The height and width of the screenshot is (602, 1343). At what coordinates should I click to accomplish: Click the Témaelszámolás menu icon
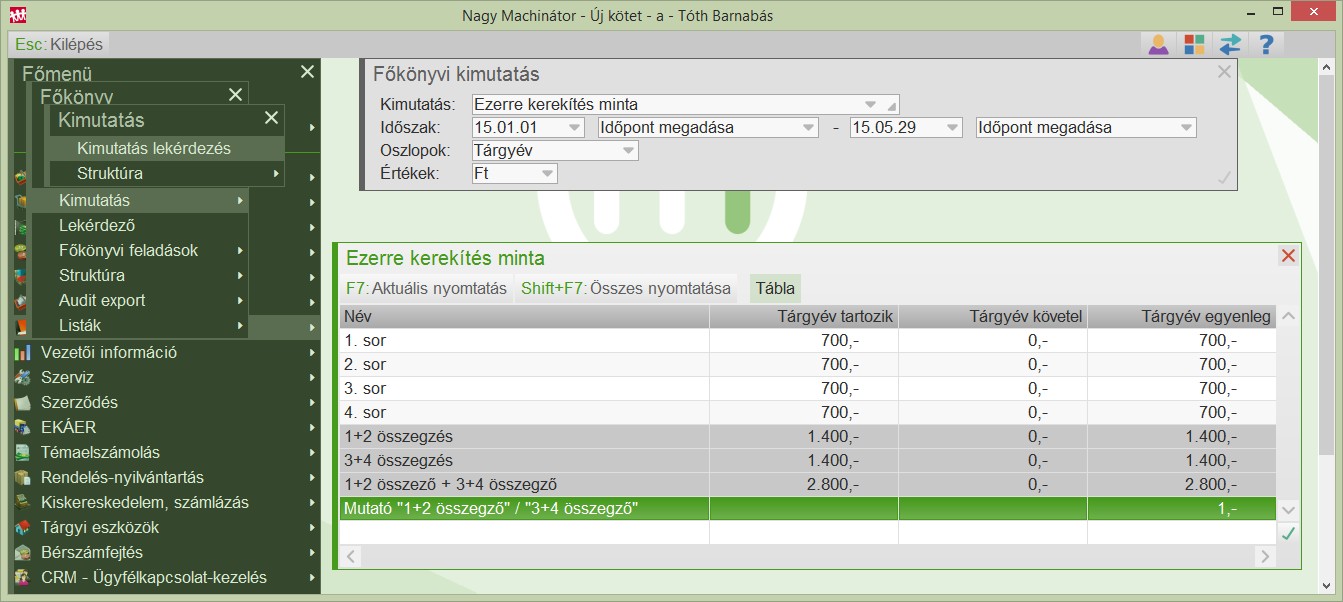coord(22,452)
